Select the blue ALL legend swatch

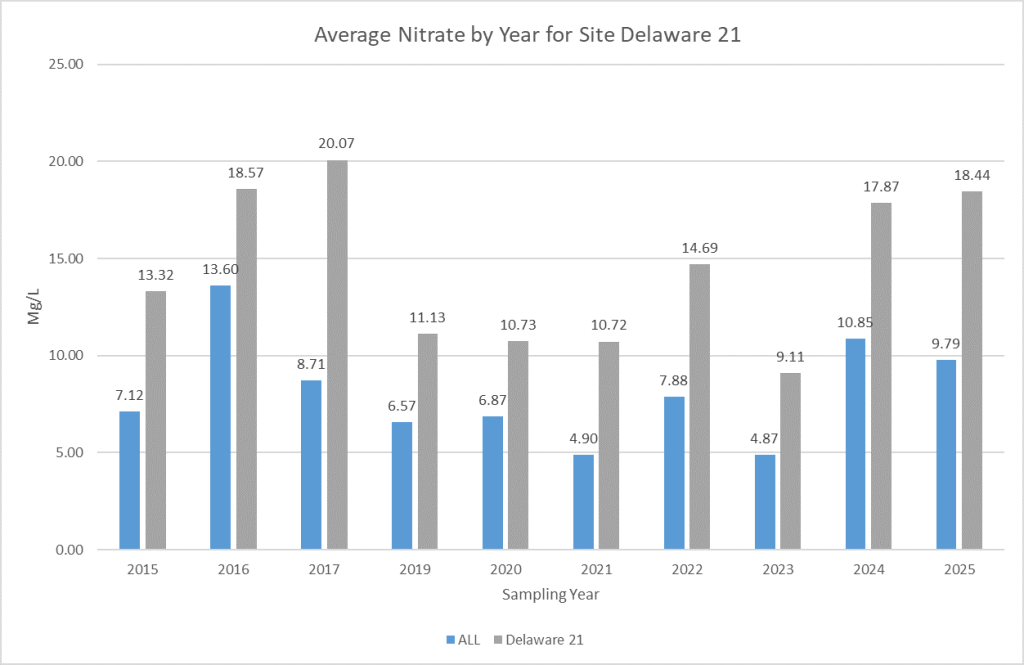pyautogui.click(x=449, y=639)
